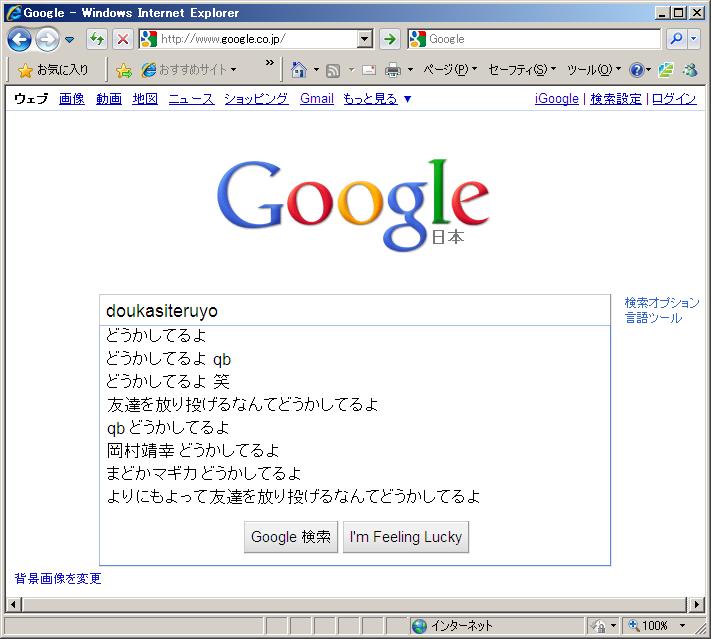Open the お気に入り favorites button
Image resolution: width=711 pixels, height=639 pixels.
point(53,70)
